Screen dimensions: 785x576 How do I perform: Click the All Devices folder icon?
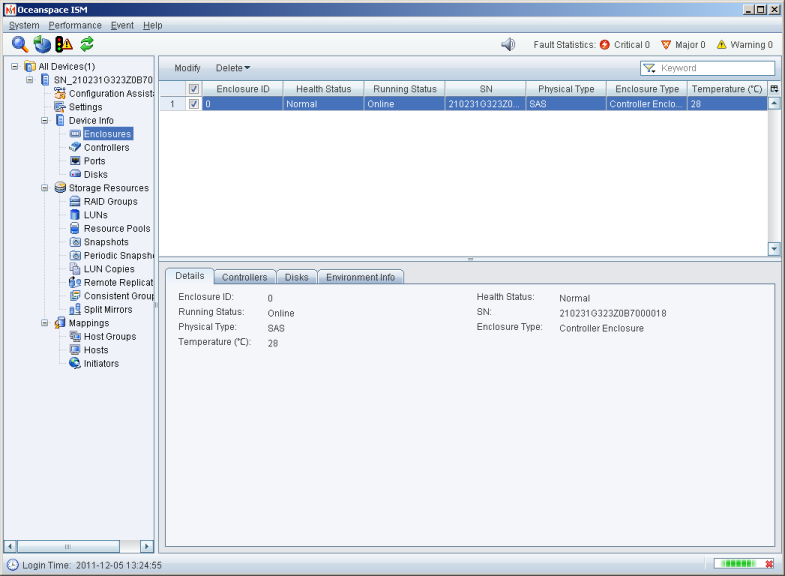click(x=30, y=67)
